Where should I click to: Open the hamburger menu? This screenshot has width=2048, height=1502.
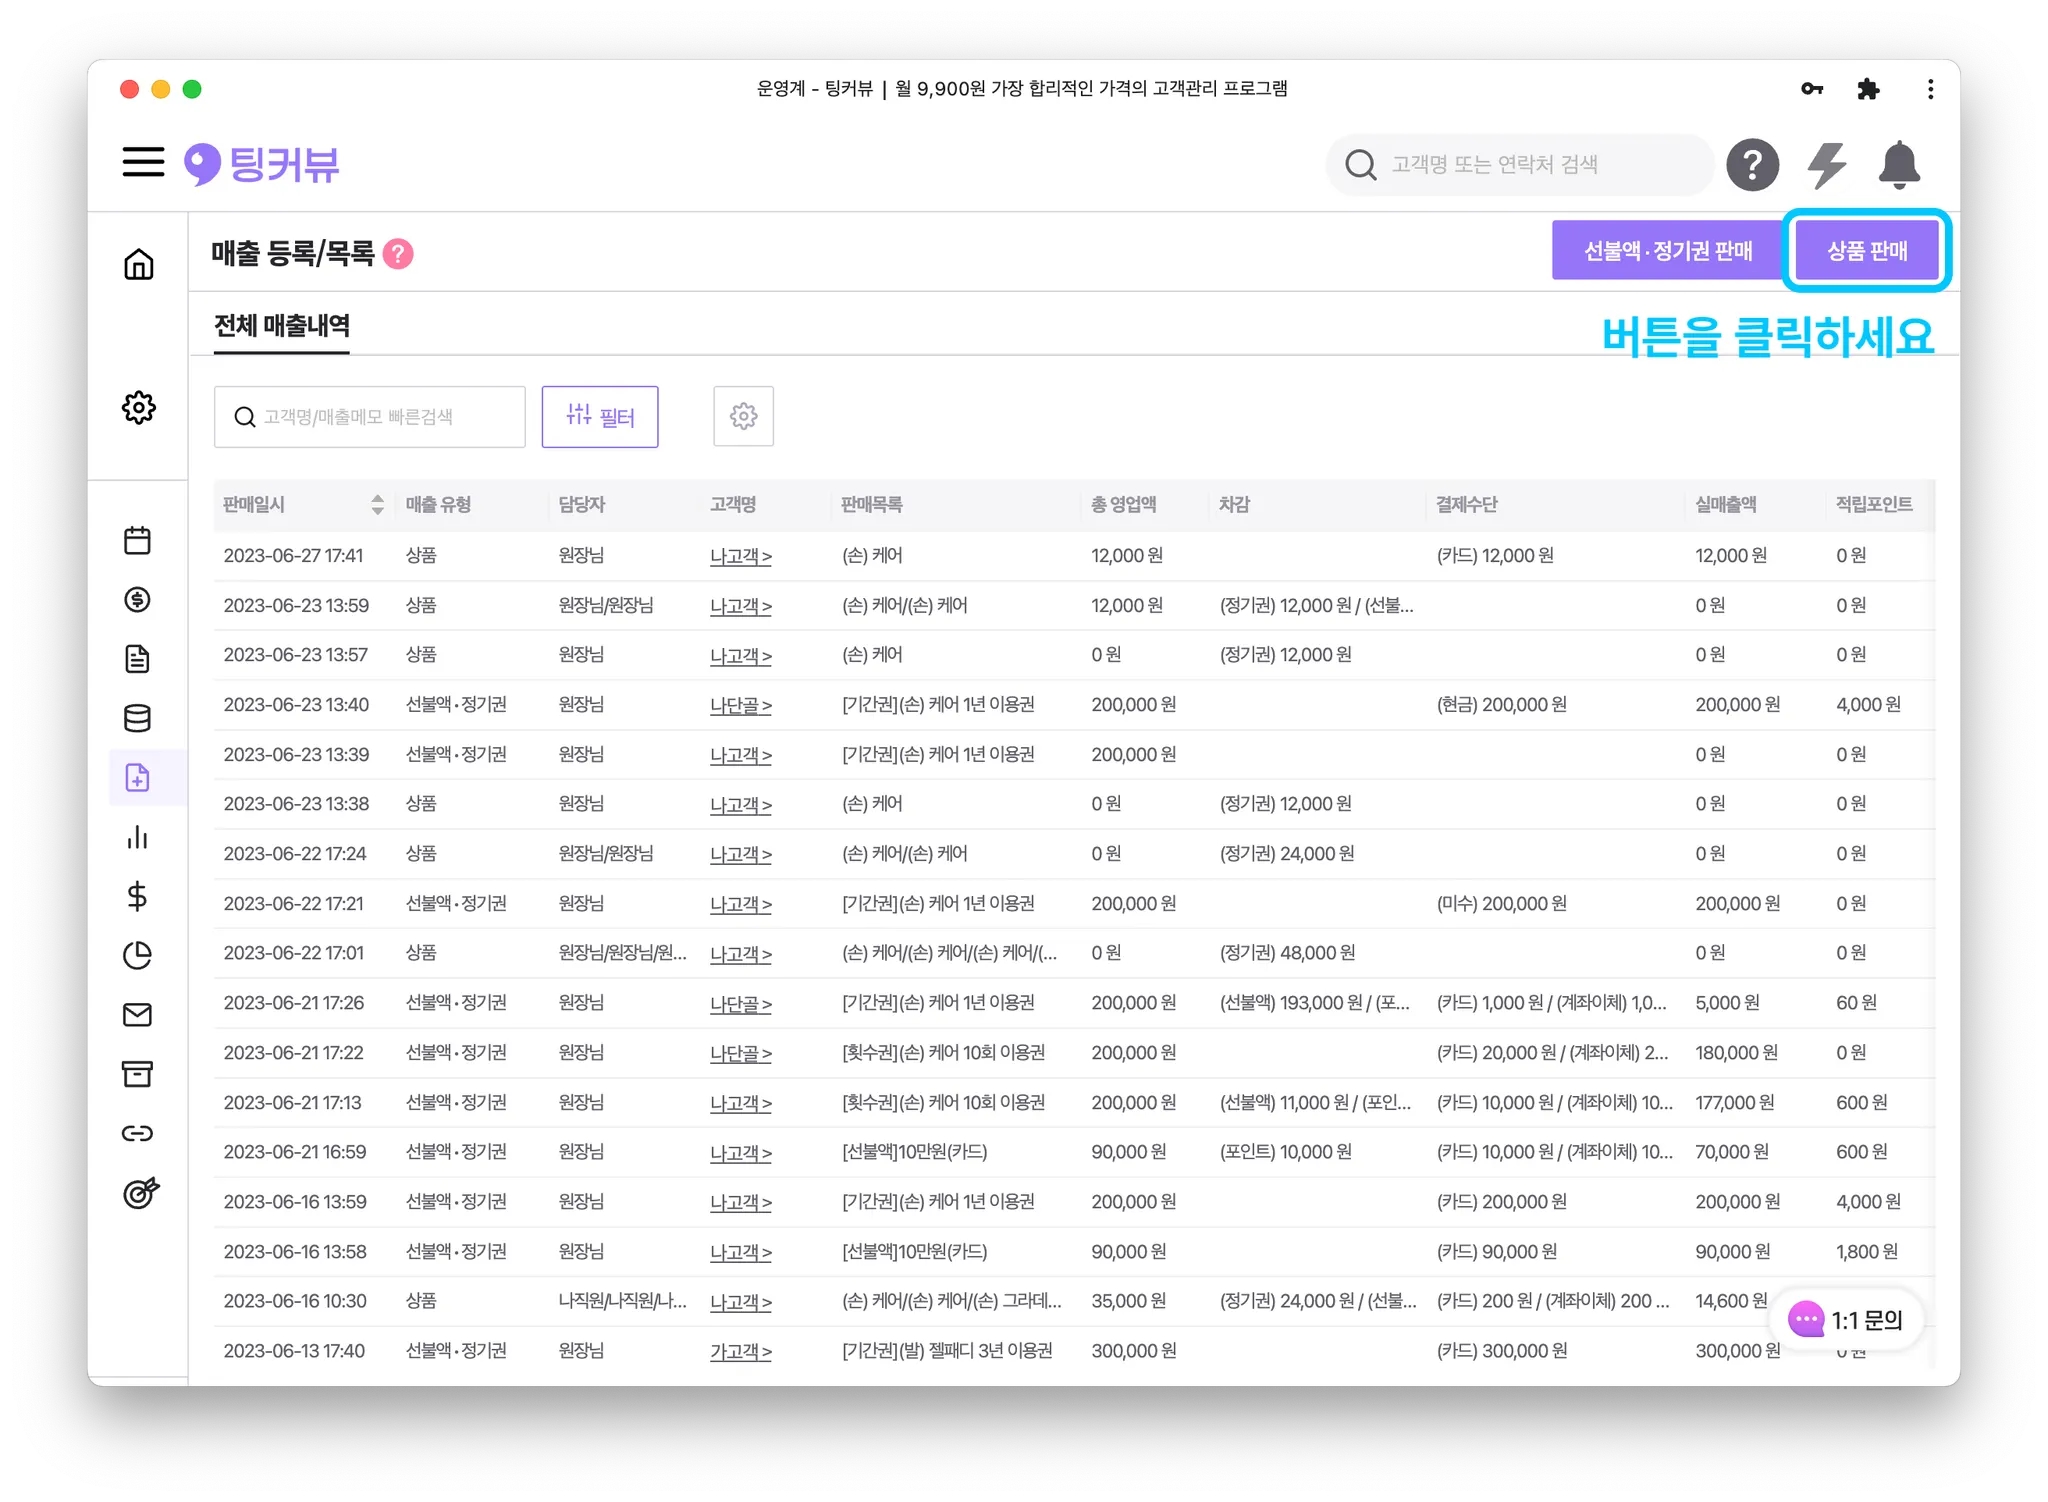(143, 162)
